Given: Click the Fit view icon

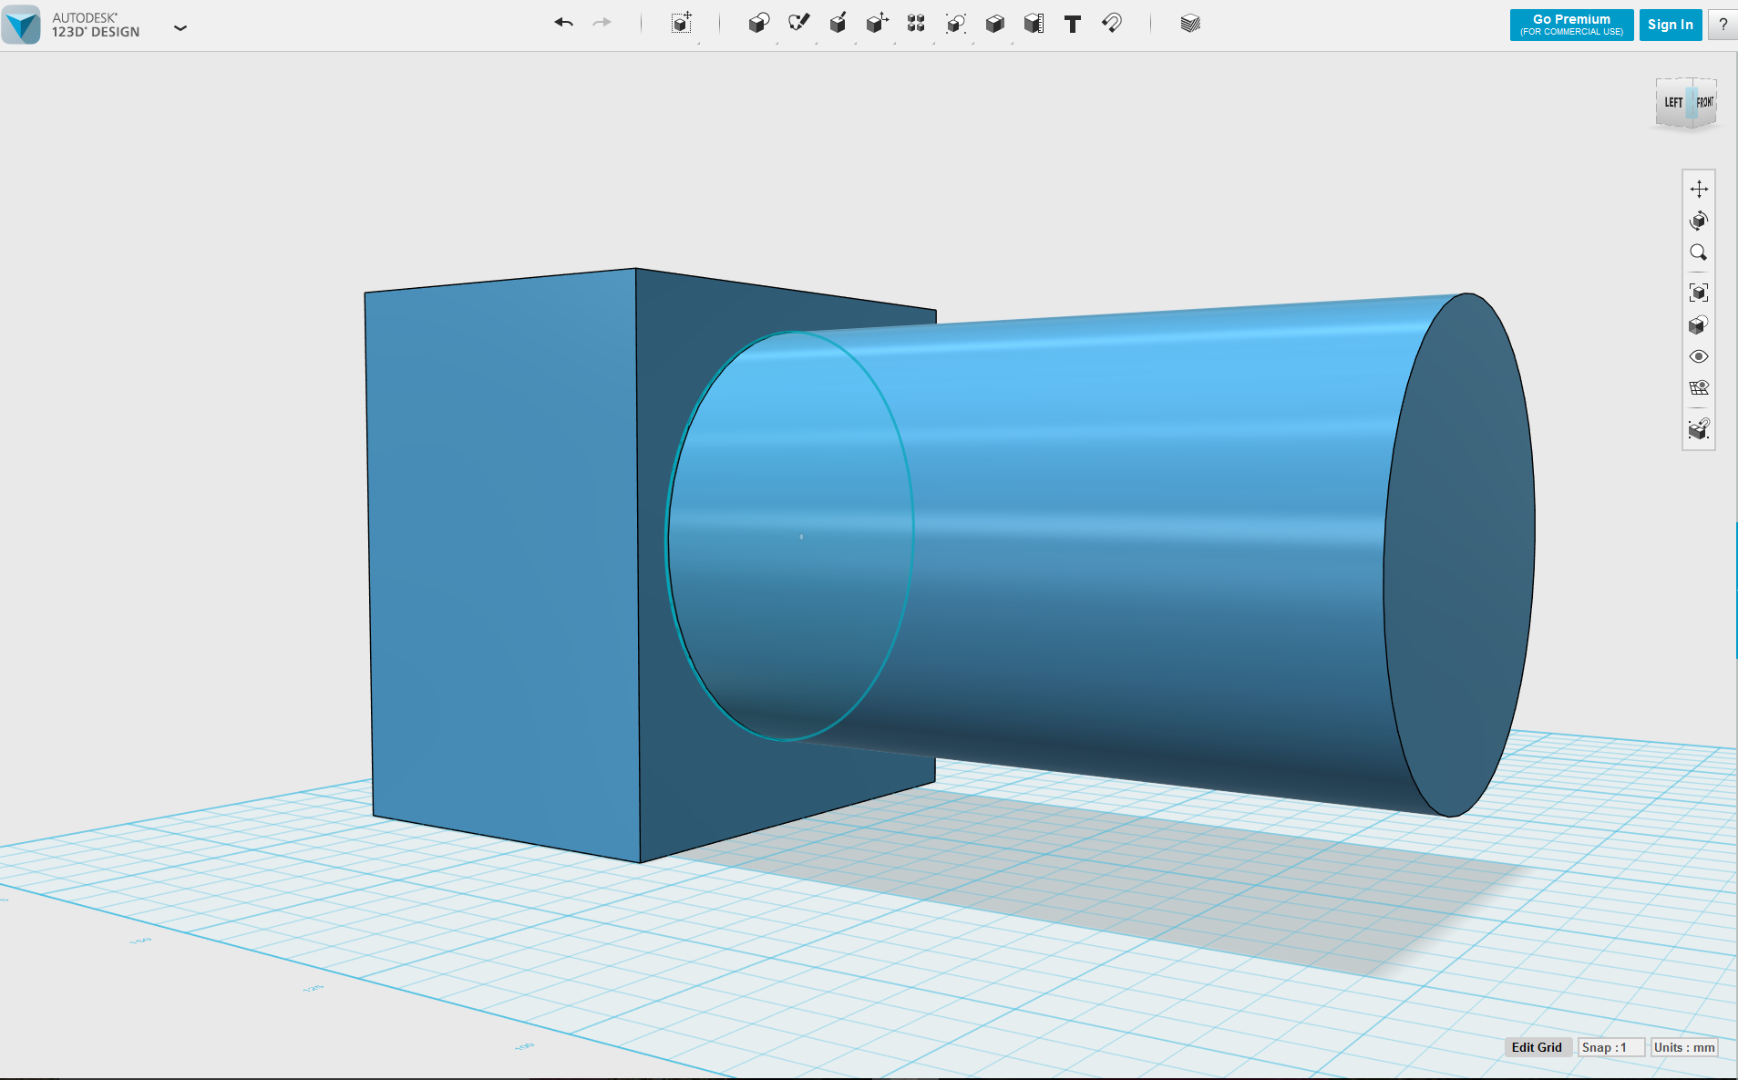Looking at the screenshot, I should coord(1698,292).
